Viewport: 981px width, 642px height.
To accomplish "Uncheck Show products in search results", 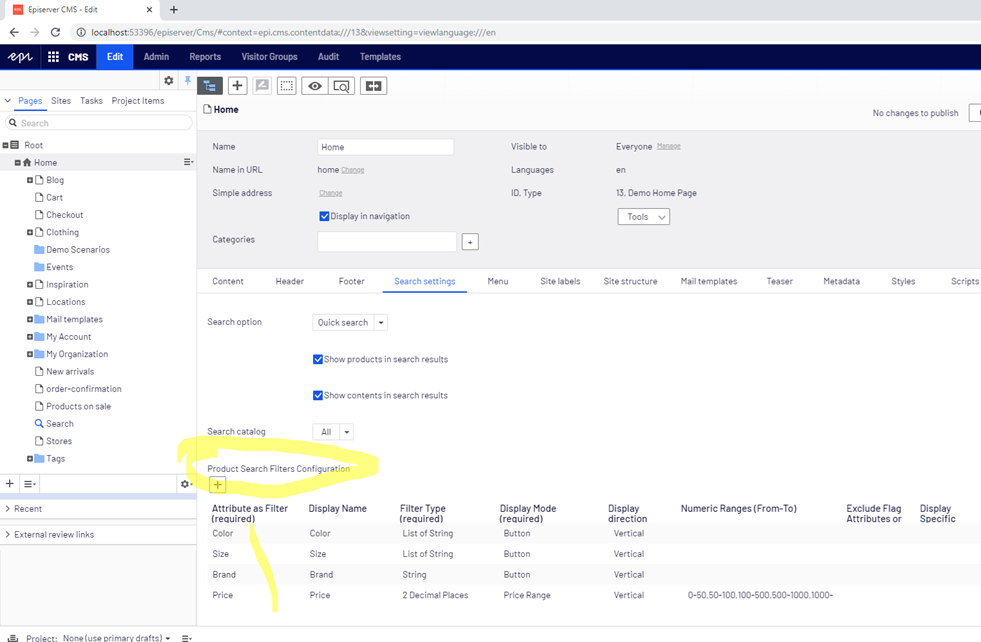I will coord(318,359).
